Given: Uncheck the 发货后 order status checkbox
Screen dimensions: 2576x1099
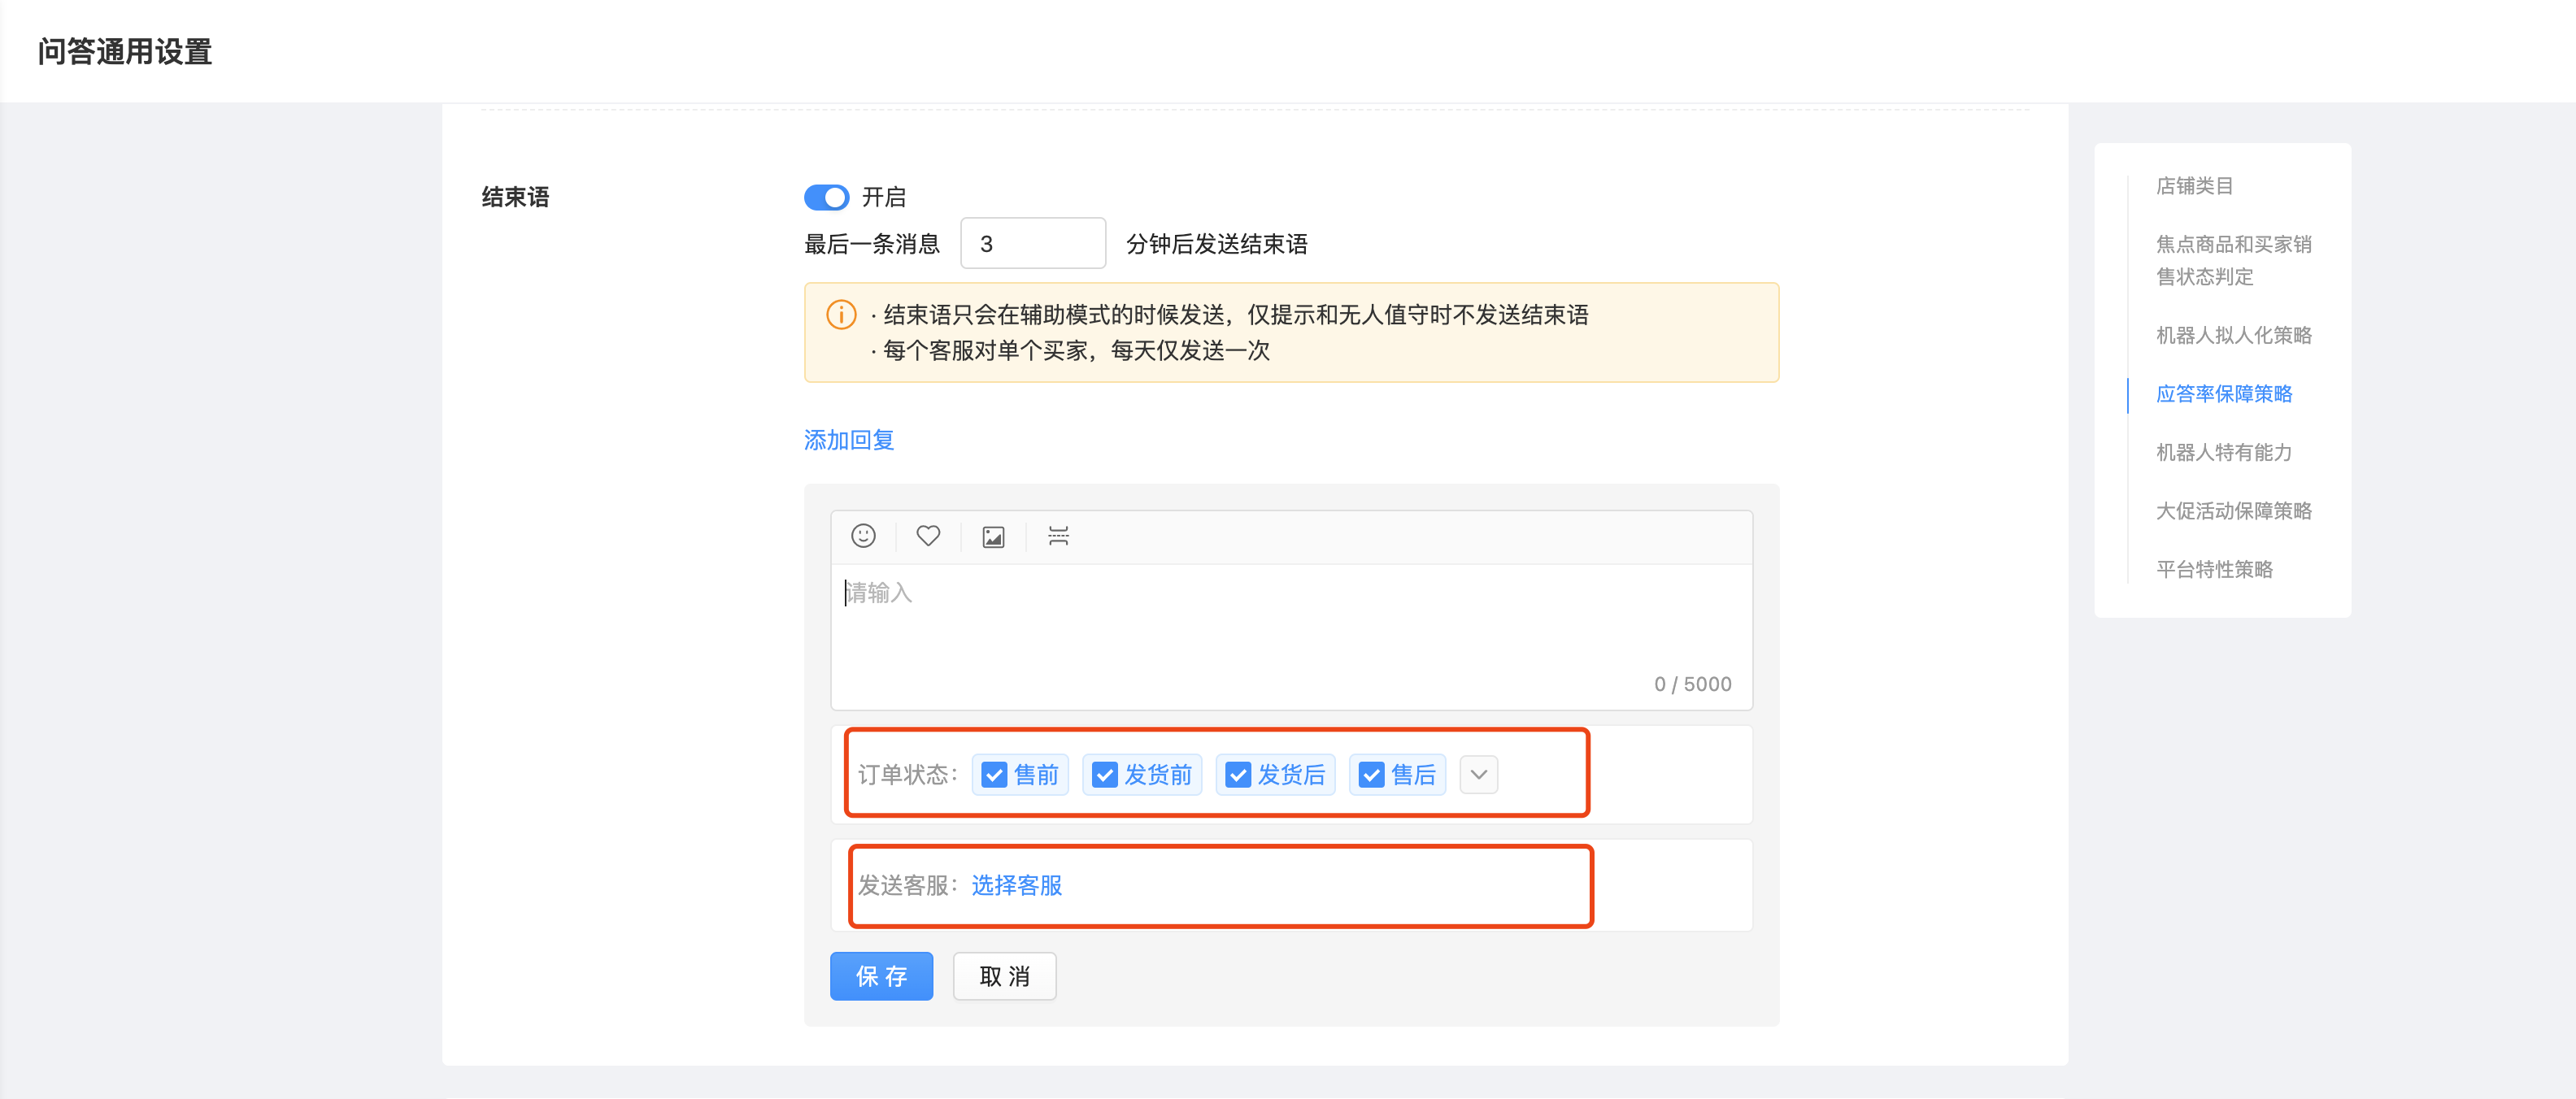Looking at the screenshot, I should (x=1238, y=775).
